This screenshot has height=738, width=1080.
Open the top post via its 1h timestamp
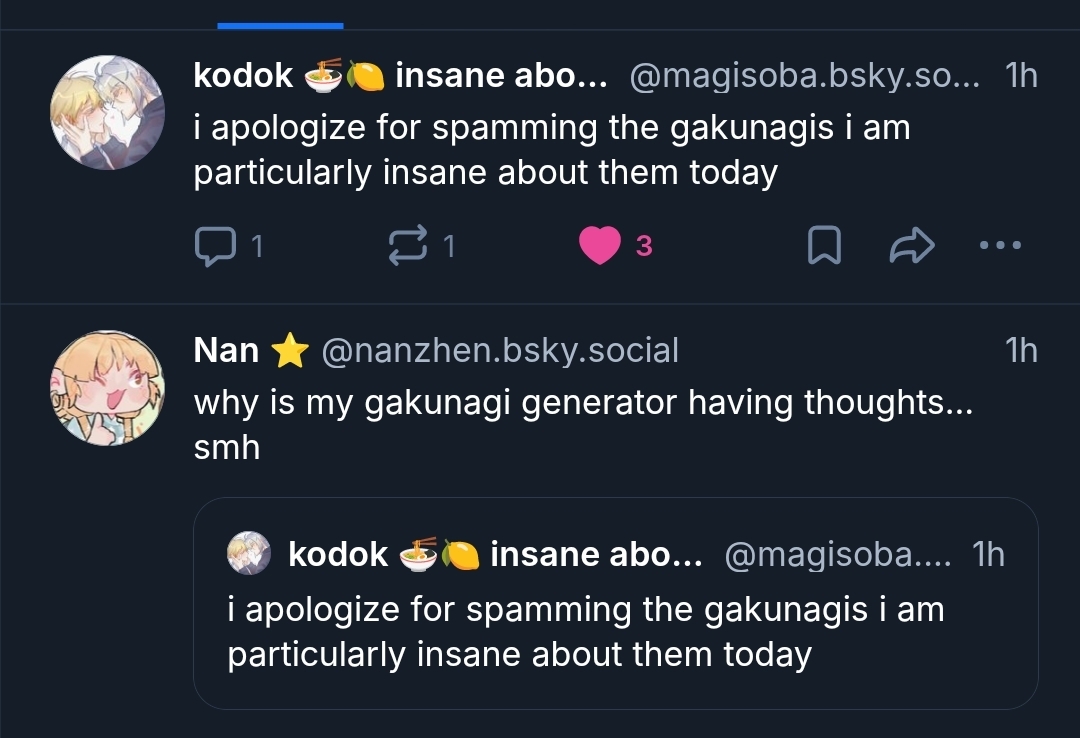click(1021, 76)
